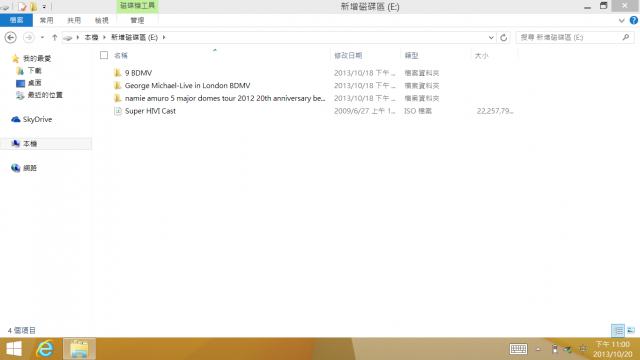Refresh the current folder view
Screen dimensions: 640x360
(504, 38)
